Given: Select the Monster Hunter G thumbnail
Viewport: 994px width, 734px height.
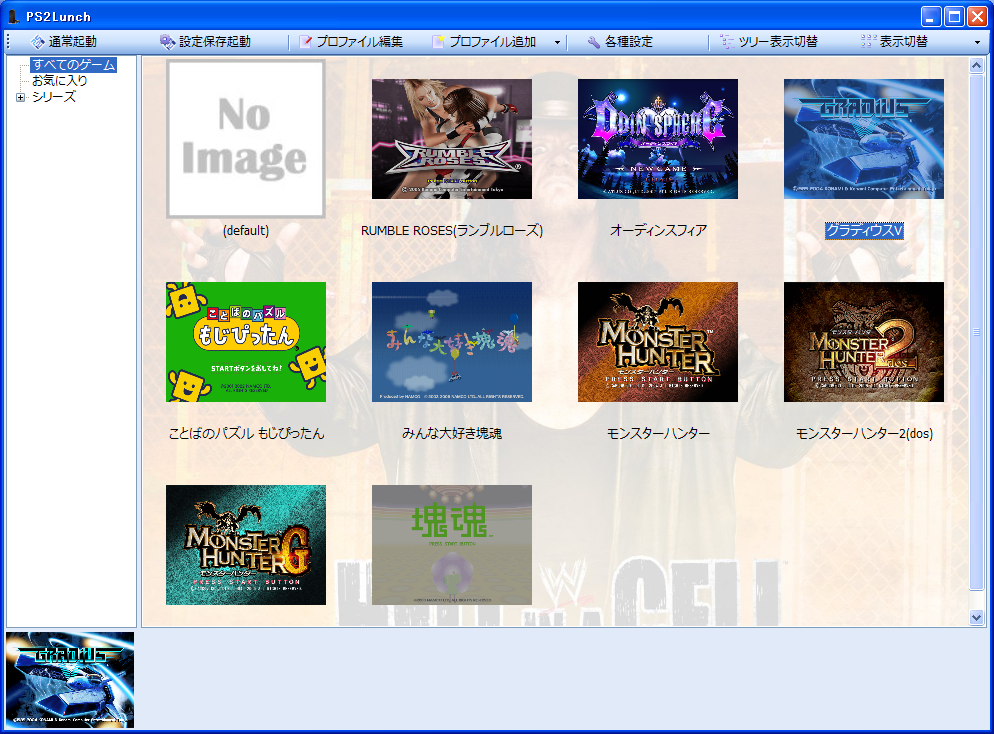Looking at the screenshot, I should coord(246,545).
